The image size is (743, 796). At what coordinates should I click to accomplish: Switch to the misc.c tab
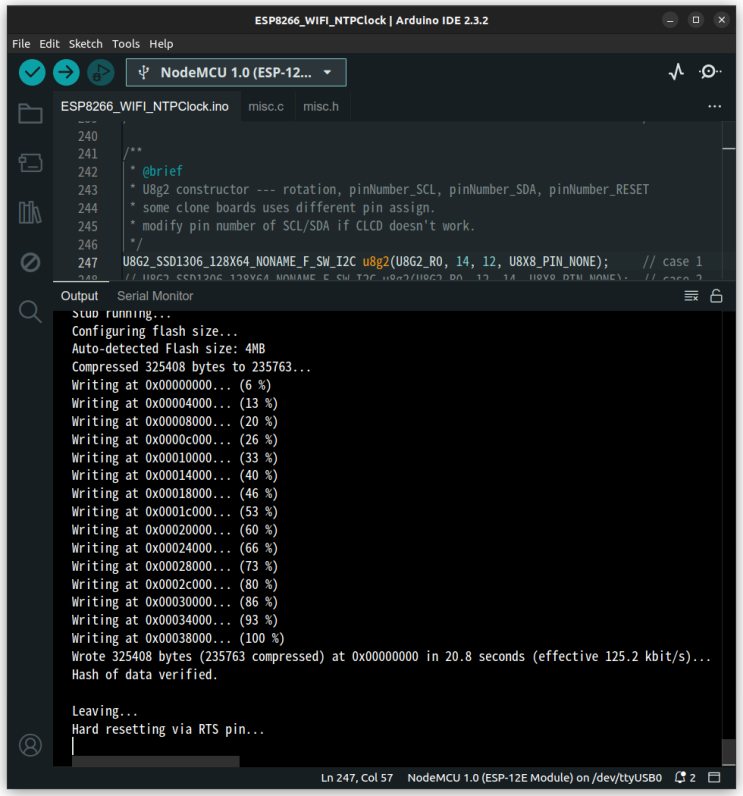click(266, 106)
